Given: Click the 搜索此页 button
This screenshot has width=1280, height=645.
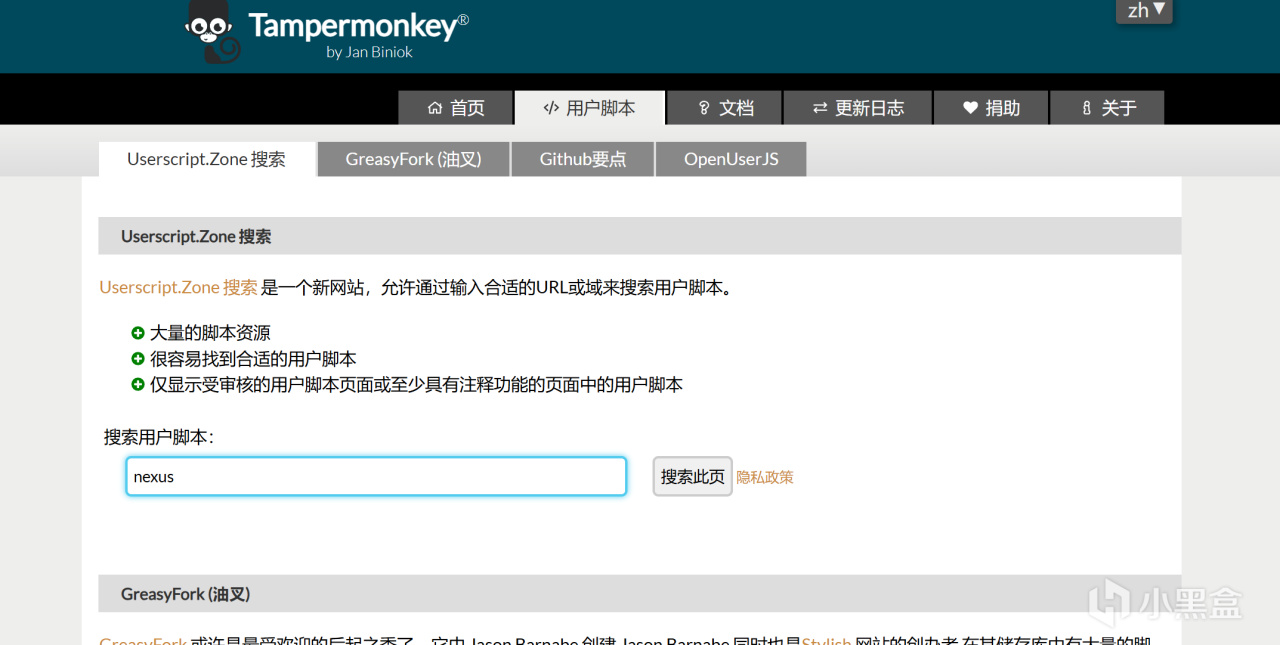Looking at the screenshot, I should (693, 476).
